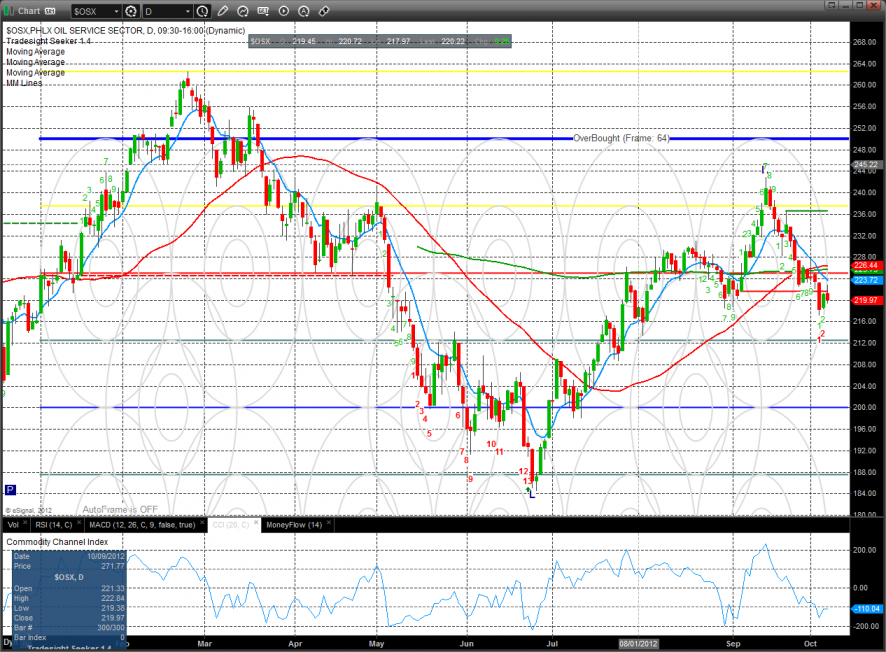Select the pencil drawing tool
Viewport: 886px width, 652px height.
223,11
